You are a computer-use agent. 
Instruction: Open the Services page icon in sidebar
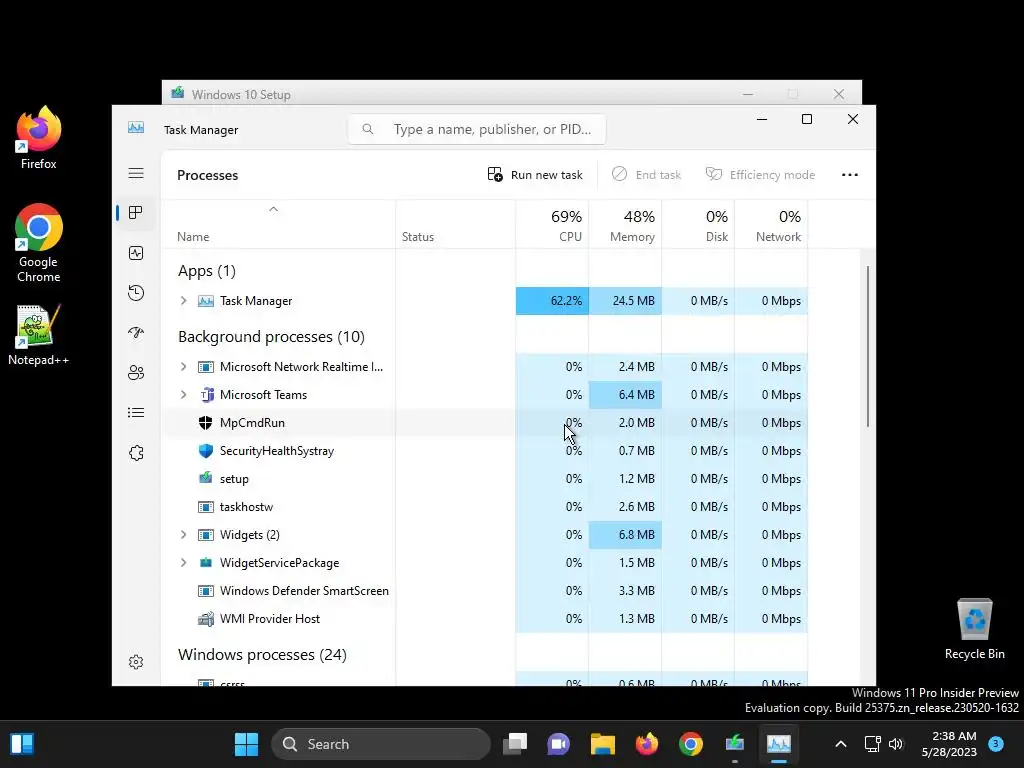point(136,453)
